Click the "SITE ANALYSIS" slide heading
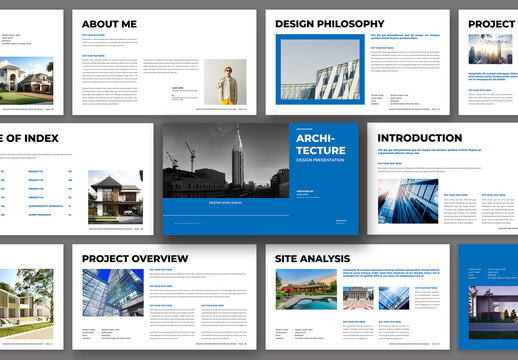 point(312,259)
